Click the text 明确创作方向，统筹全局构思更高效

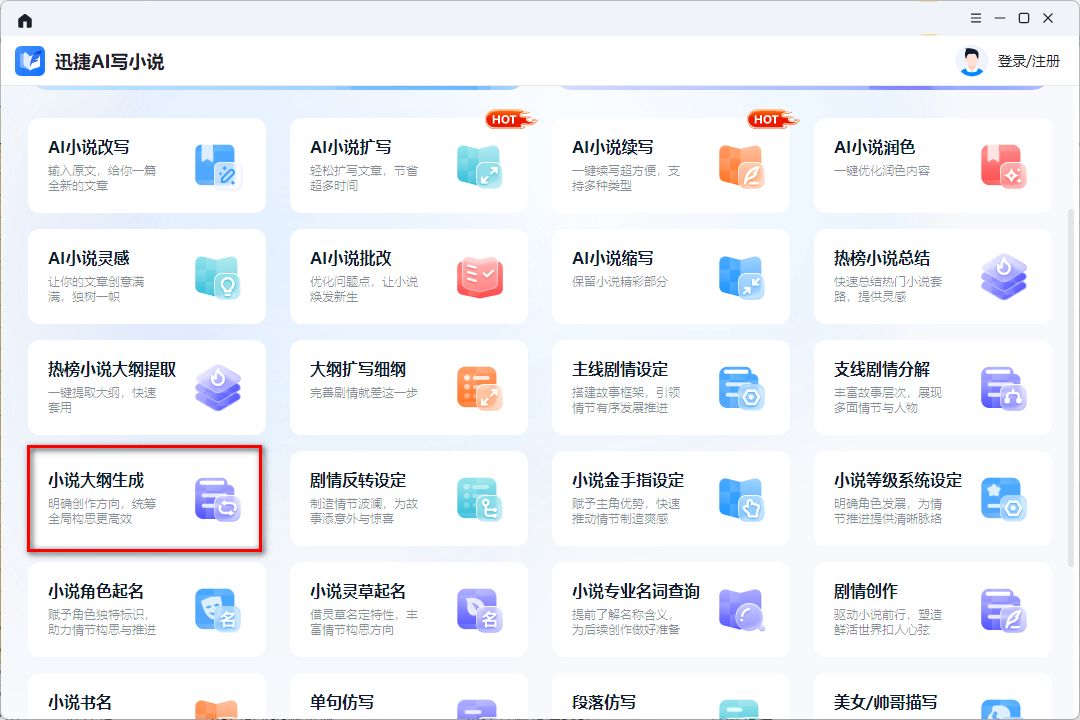102,511
